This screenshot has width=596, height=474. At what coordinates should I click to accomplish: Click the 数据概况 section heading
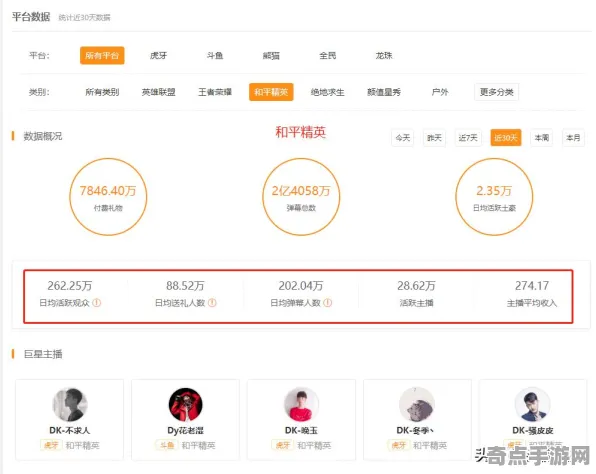click(43, 136)
